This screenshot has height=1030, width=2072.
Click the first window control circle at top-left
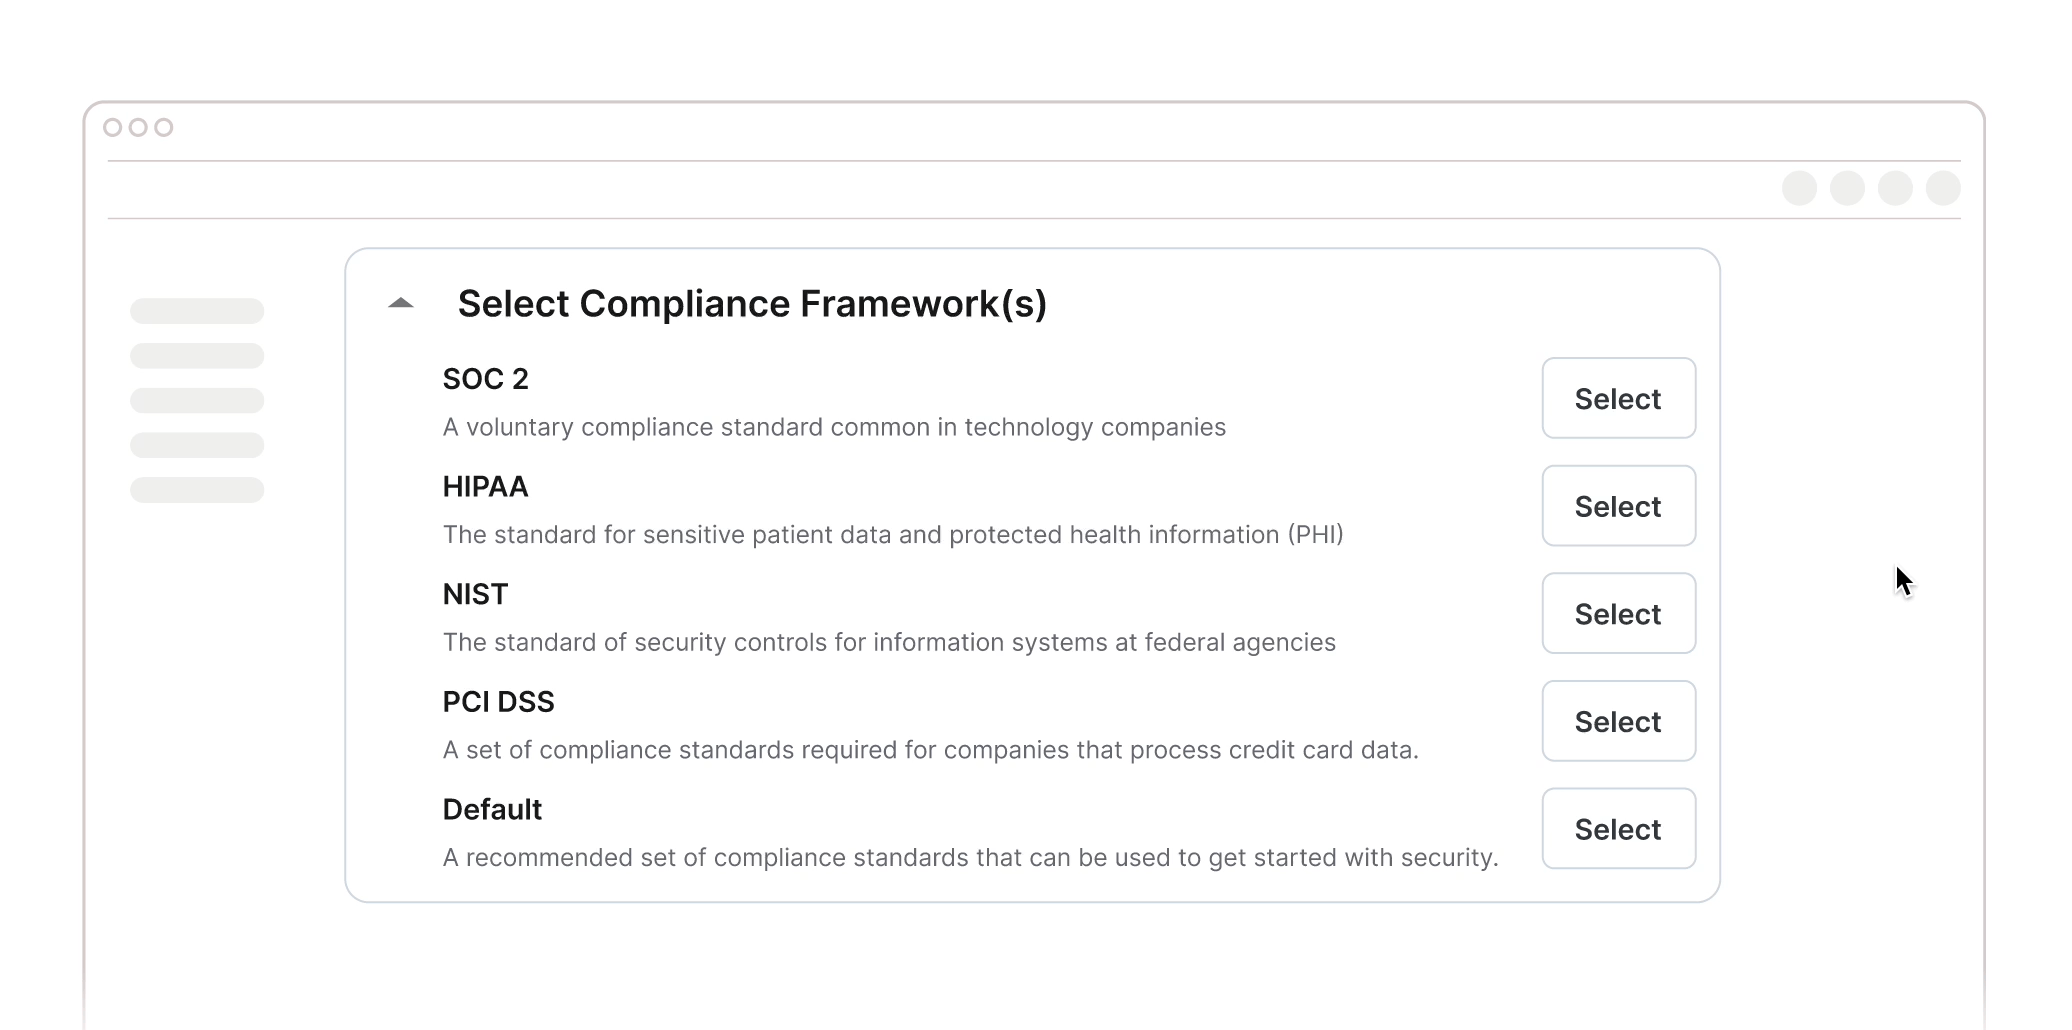pos(113,127)
